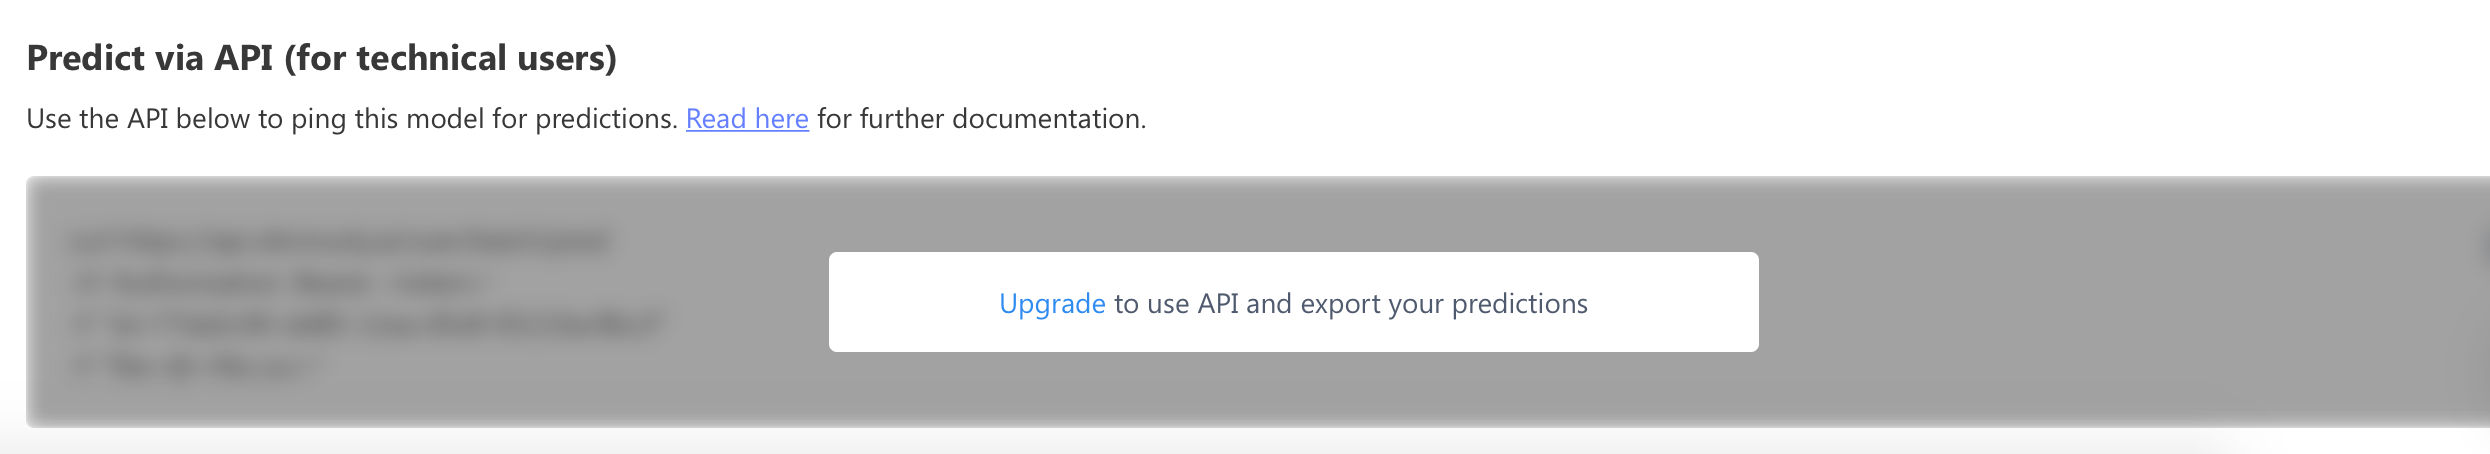Click empty gray area right of upgrade banner
2490x454 pixels.
[x=2100, y=302]
